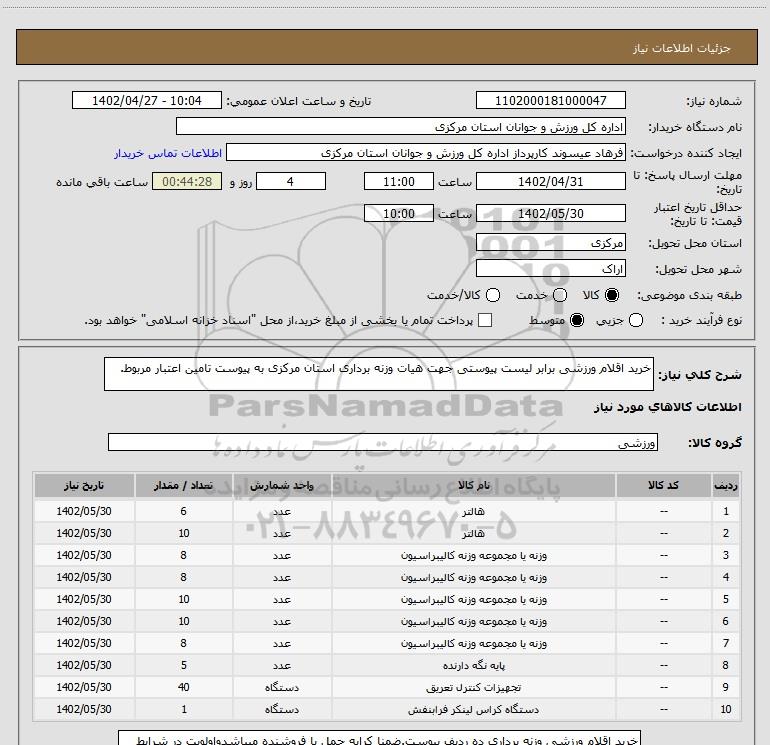The image size is (770, 745).
Task: Click the delivery city field اراک
Action: (x=550, y=268)
